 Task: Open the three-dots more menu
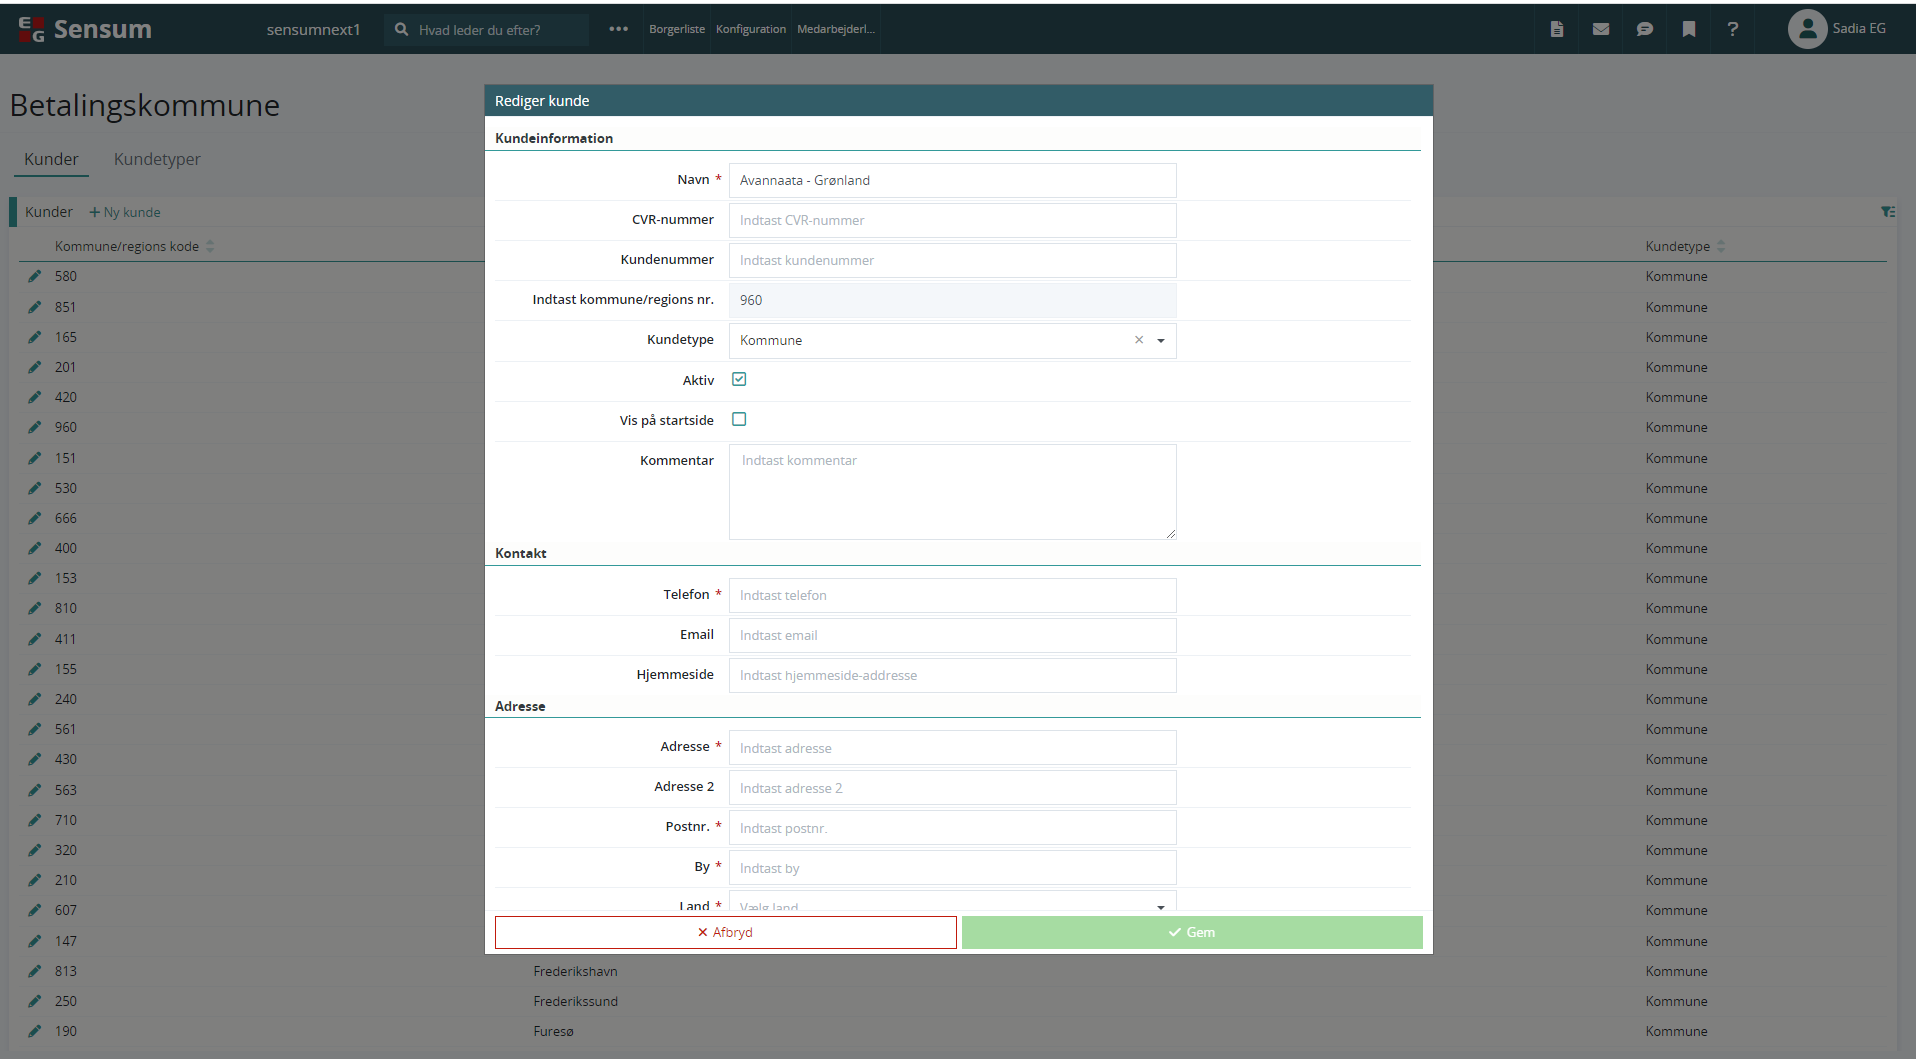point(618,29)
